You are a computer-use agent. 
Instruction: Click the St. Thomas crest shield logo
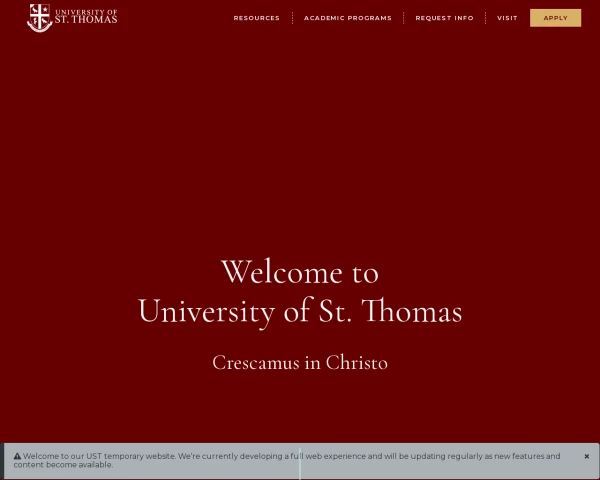(39, 17)
